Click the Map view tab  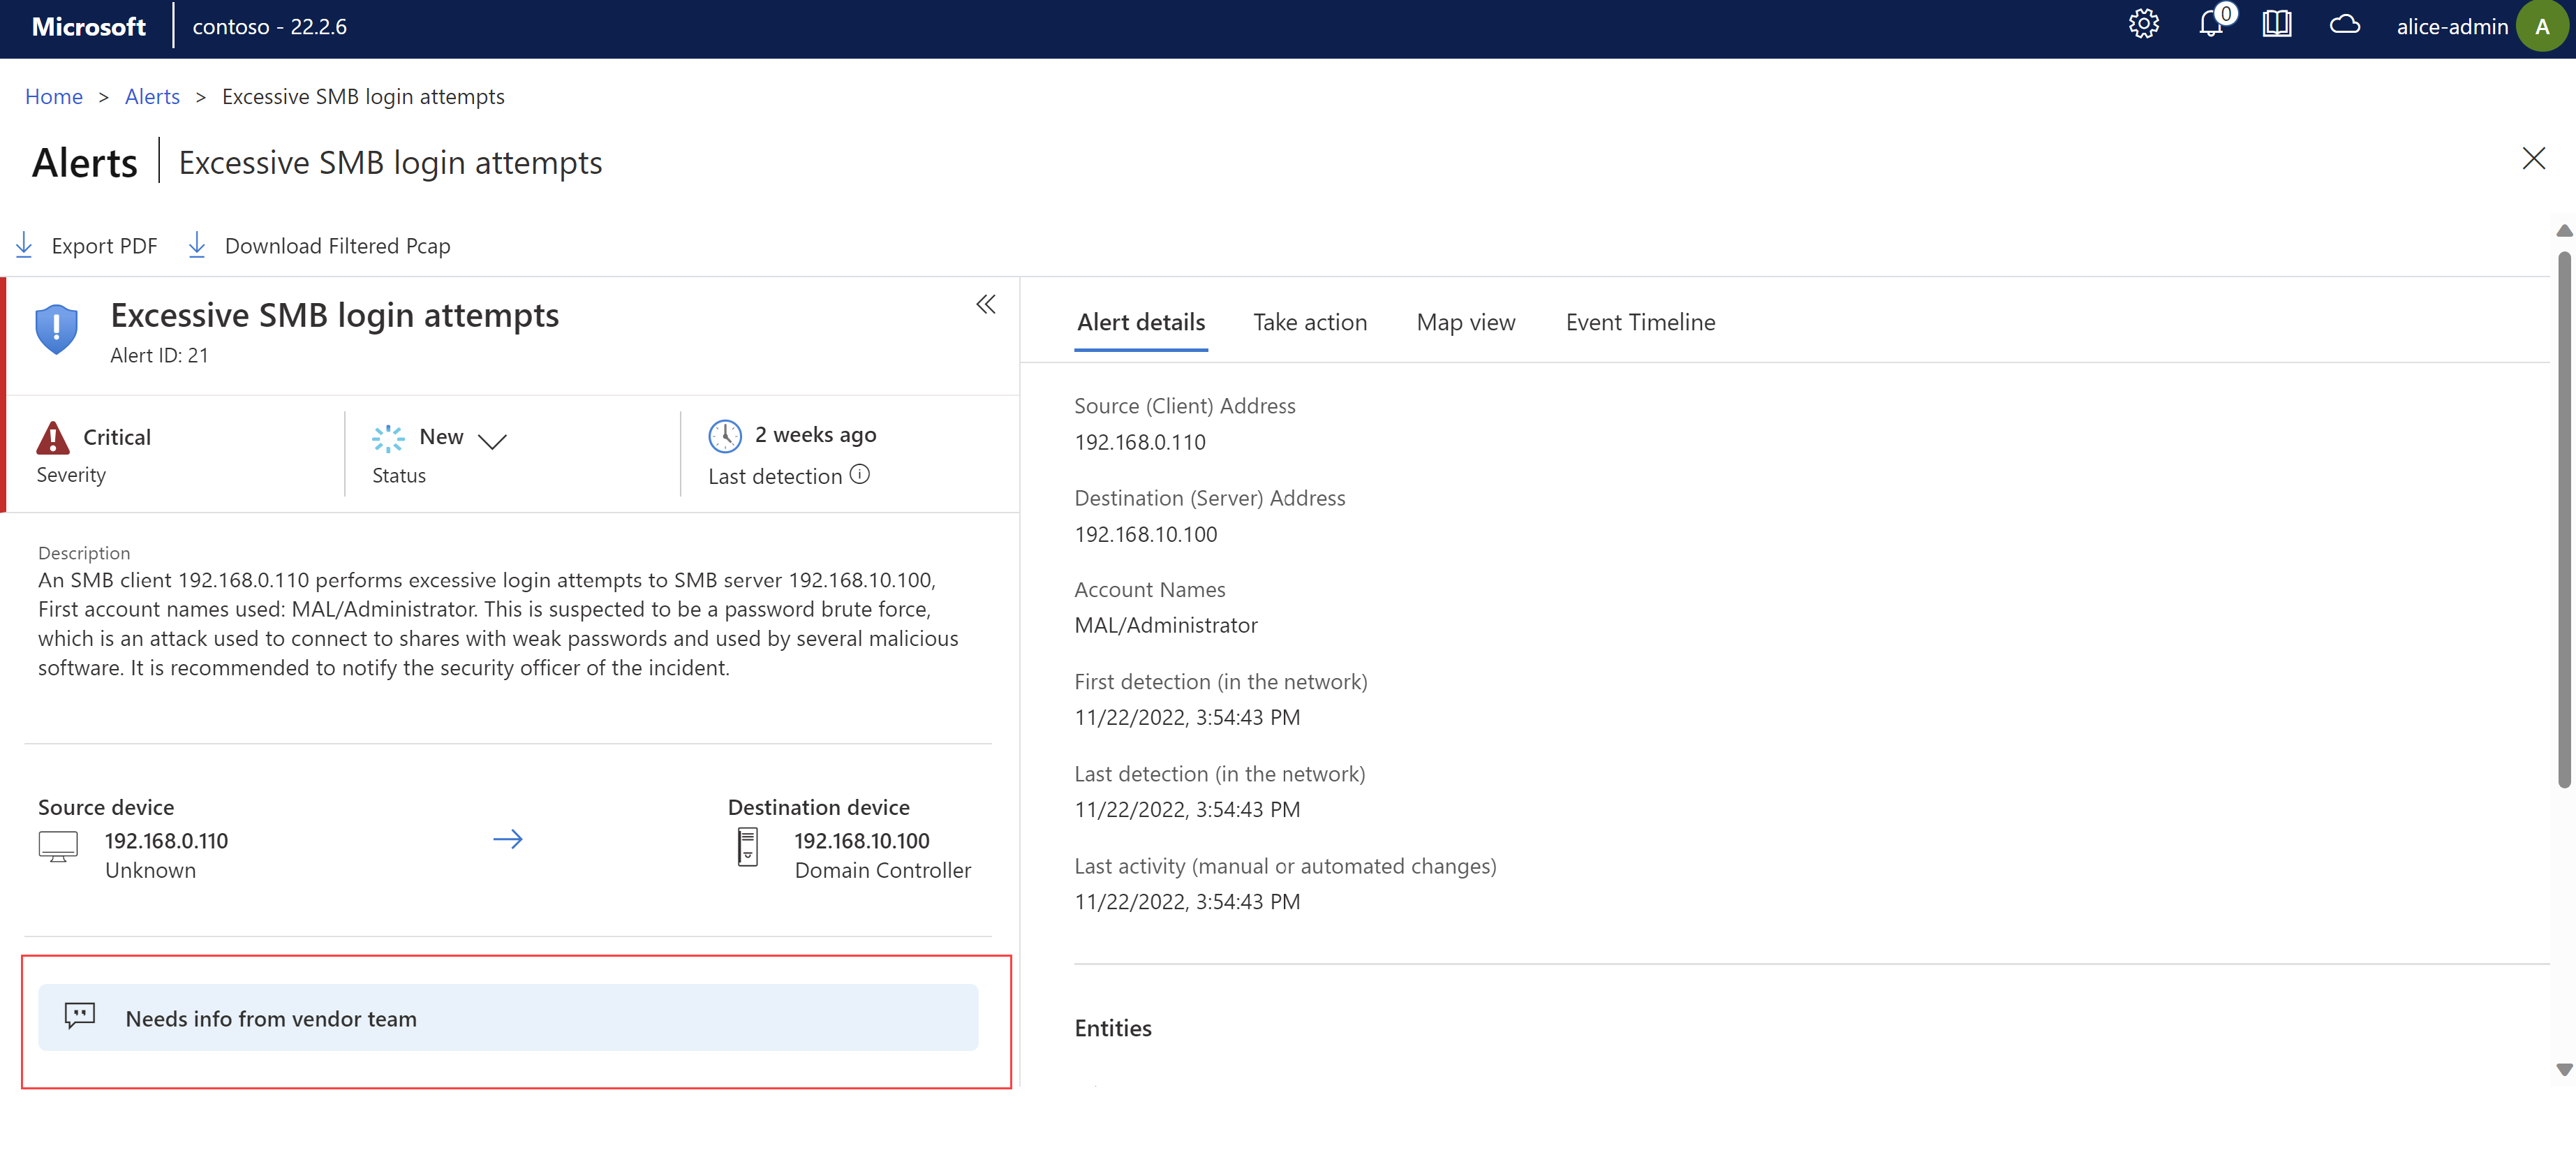point(1465,321)
